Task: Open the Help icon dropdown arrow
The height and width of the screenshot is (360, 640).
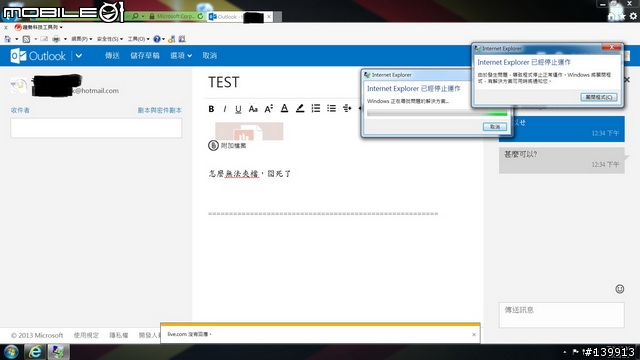Action: point(164,39)
